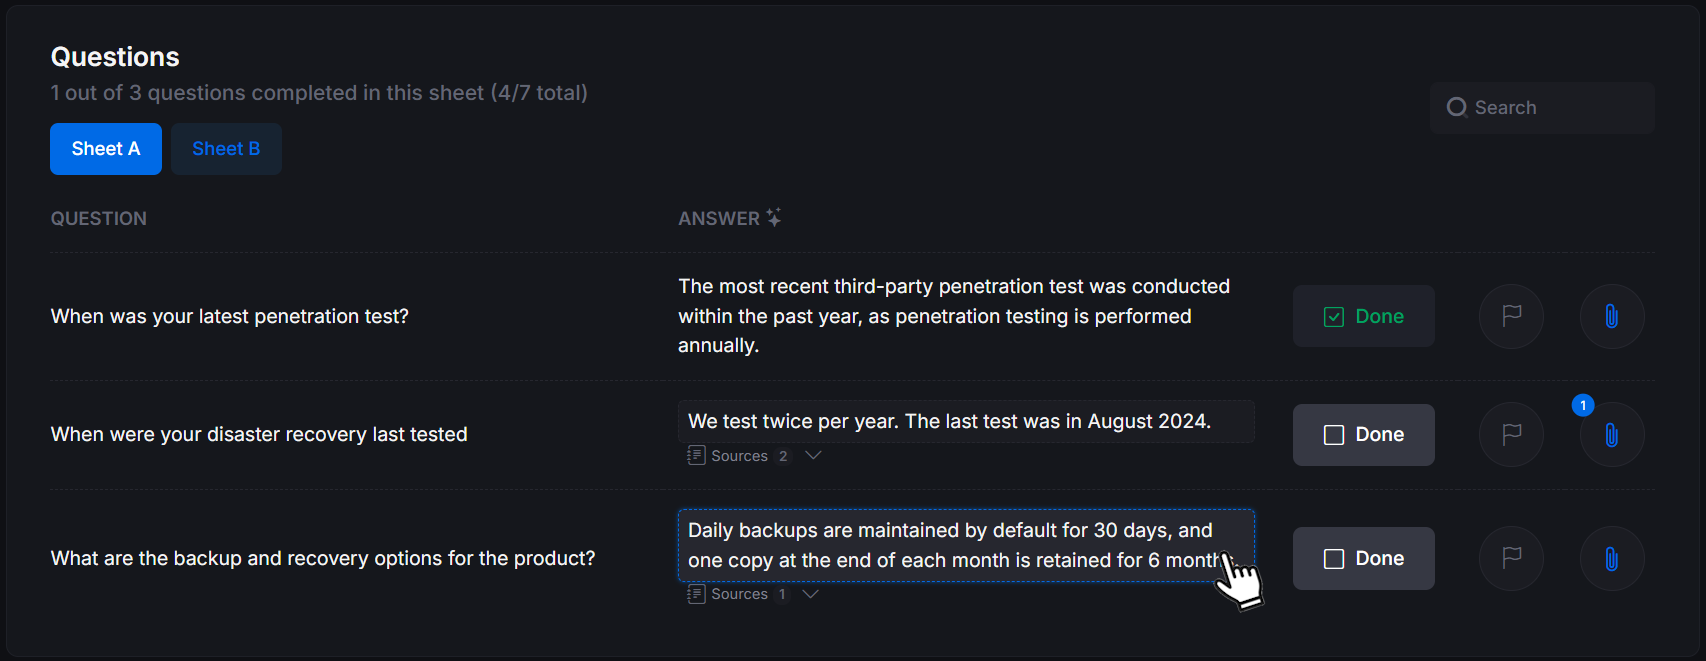Switch to the Sheet A tab
Screen dimensions: 1706x661
(x=106, y=149)
